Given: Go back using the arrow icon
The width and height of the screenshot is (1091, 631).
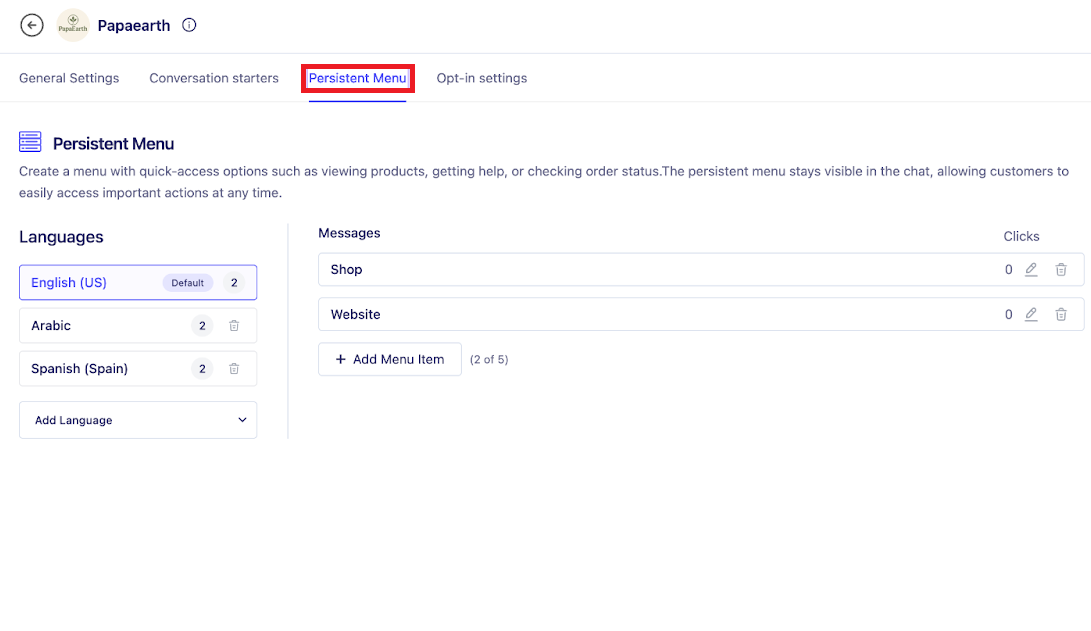Looking at the screenshot, I should [31, 25].
